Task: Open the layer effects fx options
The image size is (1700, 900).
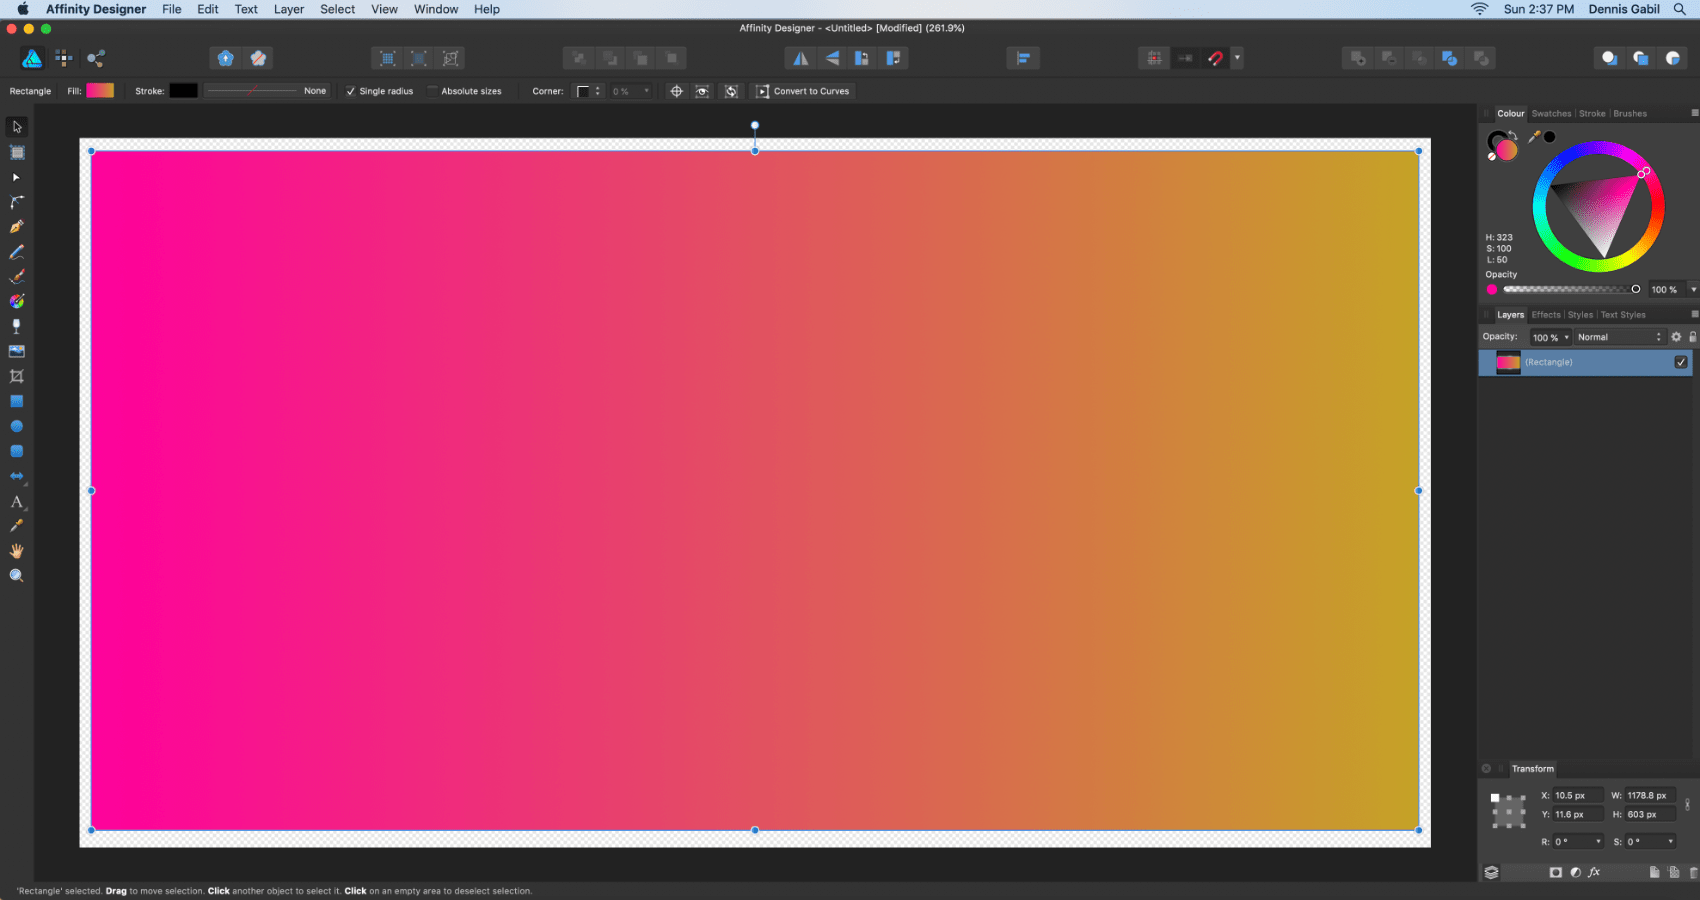Action: tap(1595, 872)
